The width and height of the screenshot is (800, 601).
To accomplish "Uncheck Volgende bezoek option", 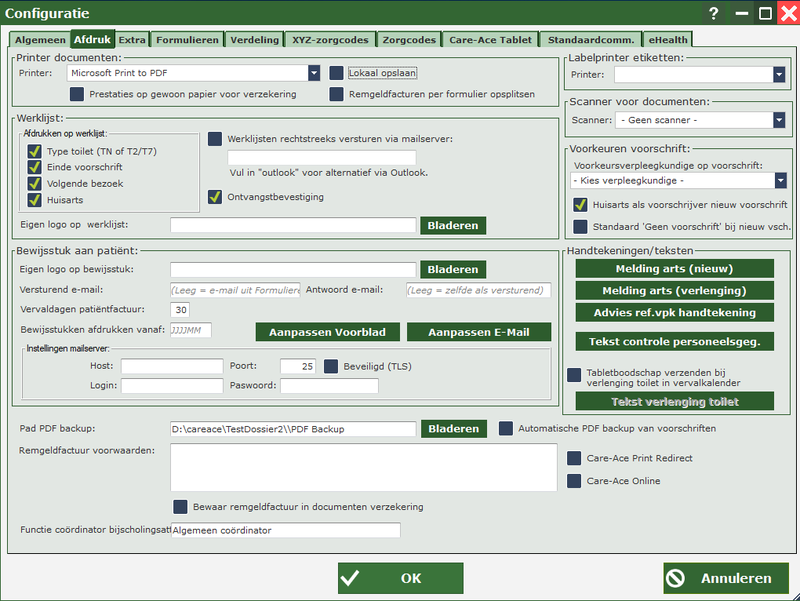I will pos(34,183).
